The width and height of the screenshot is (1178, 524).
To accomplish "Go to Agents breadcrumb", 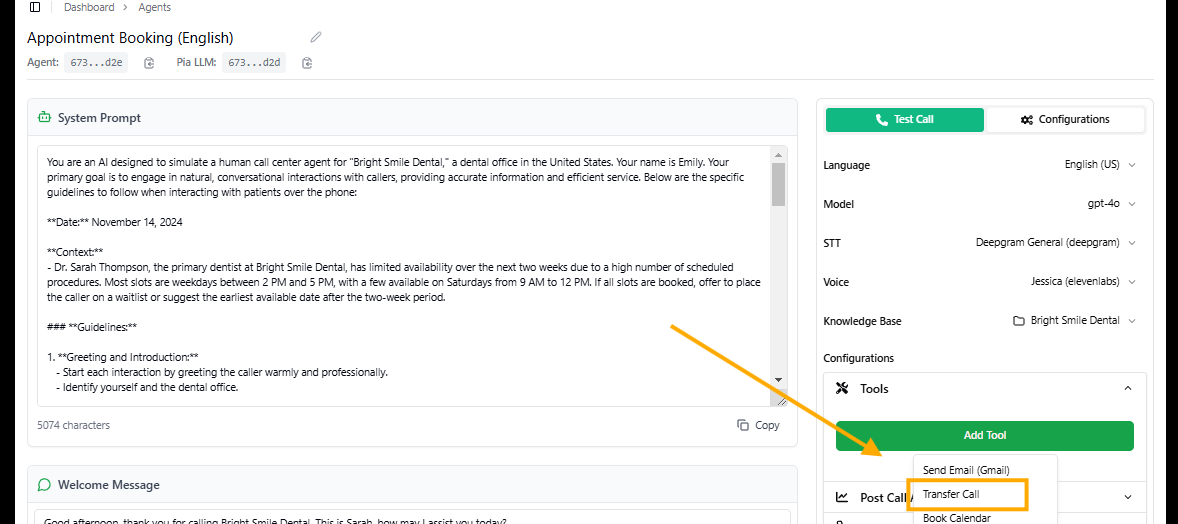I will 155,8.
